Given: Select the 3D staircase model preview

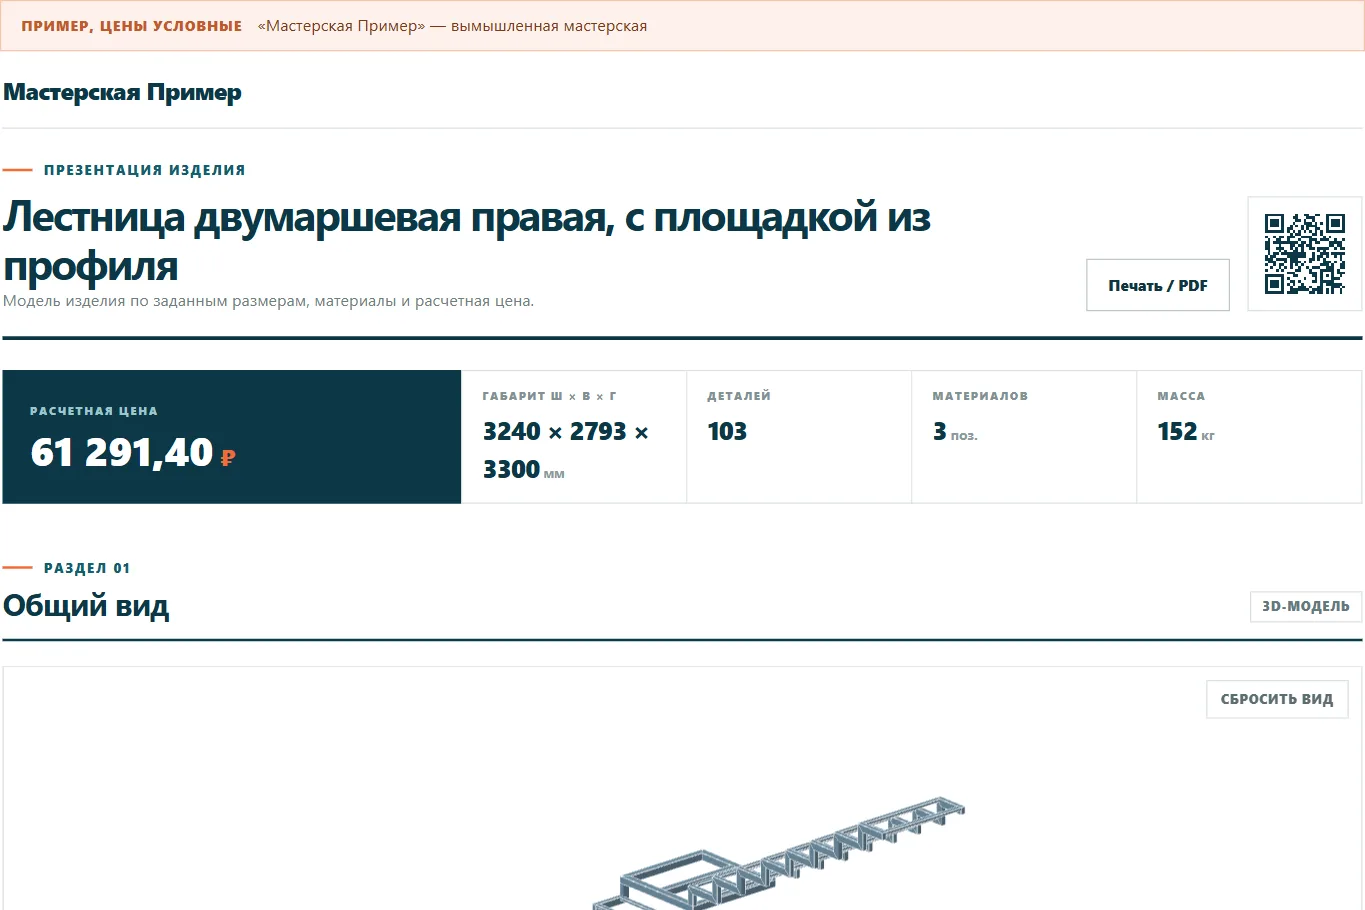Looking at the screenshot, I should [780, 853].
